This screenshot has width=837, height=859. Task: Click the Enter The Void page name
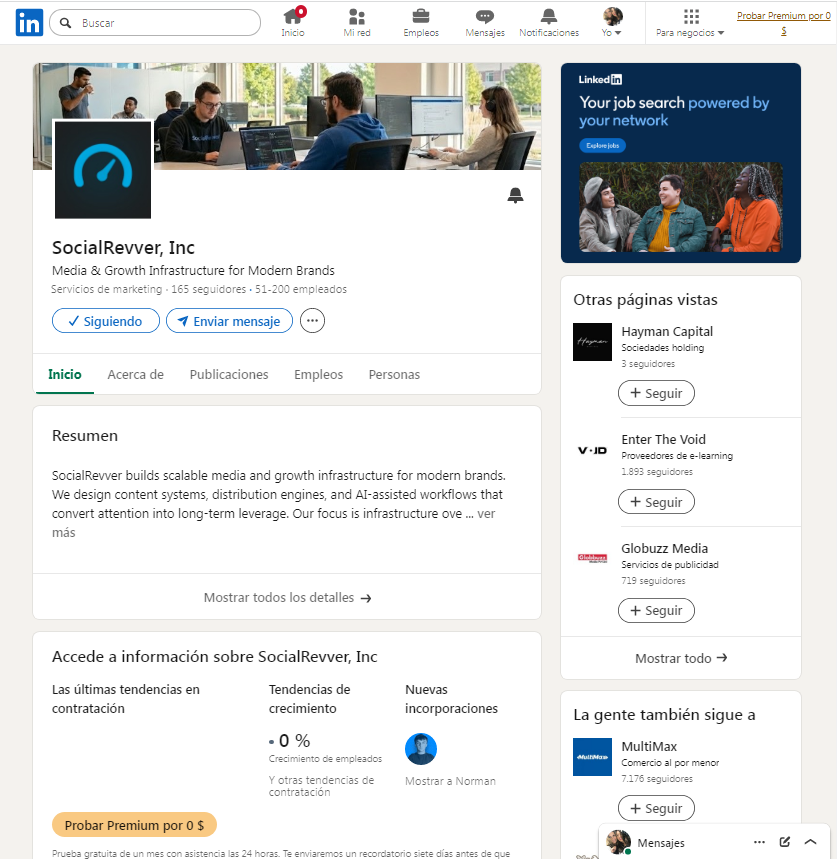pos(663,439)
